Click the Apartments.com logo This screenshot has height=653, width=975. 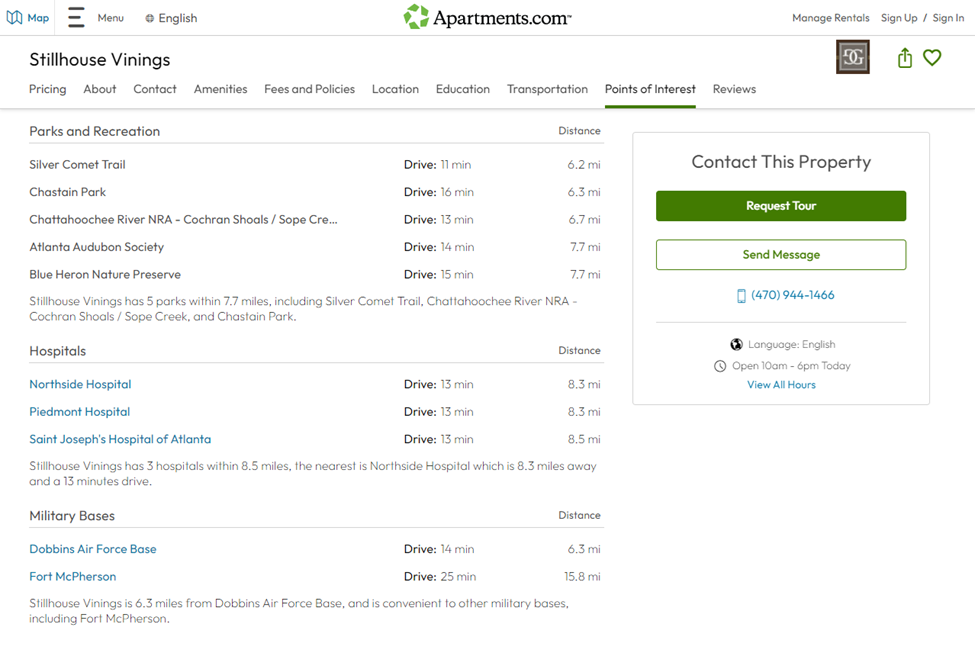click(x=487, y=18)
